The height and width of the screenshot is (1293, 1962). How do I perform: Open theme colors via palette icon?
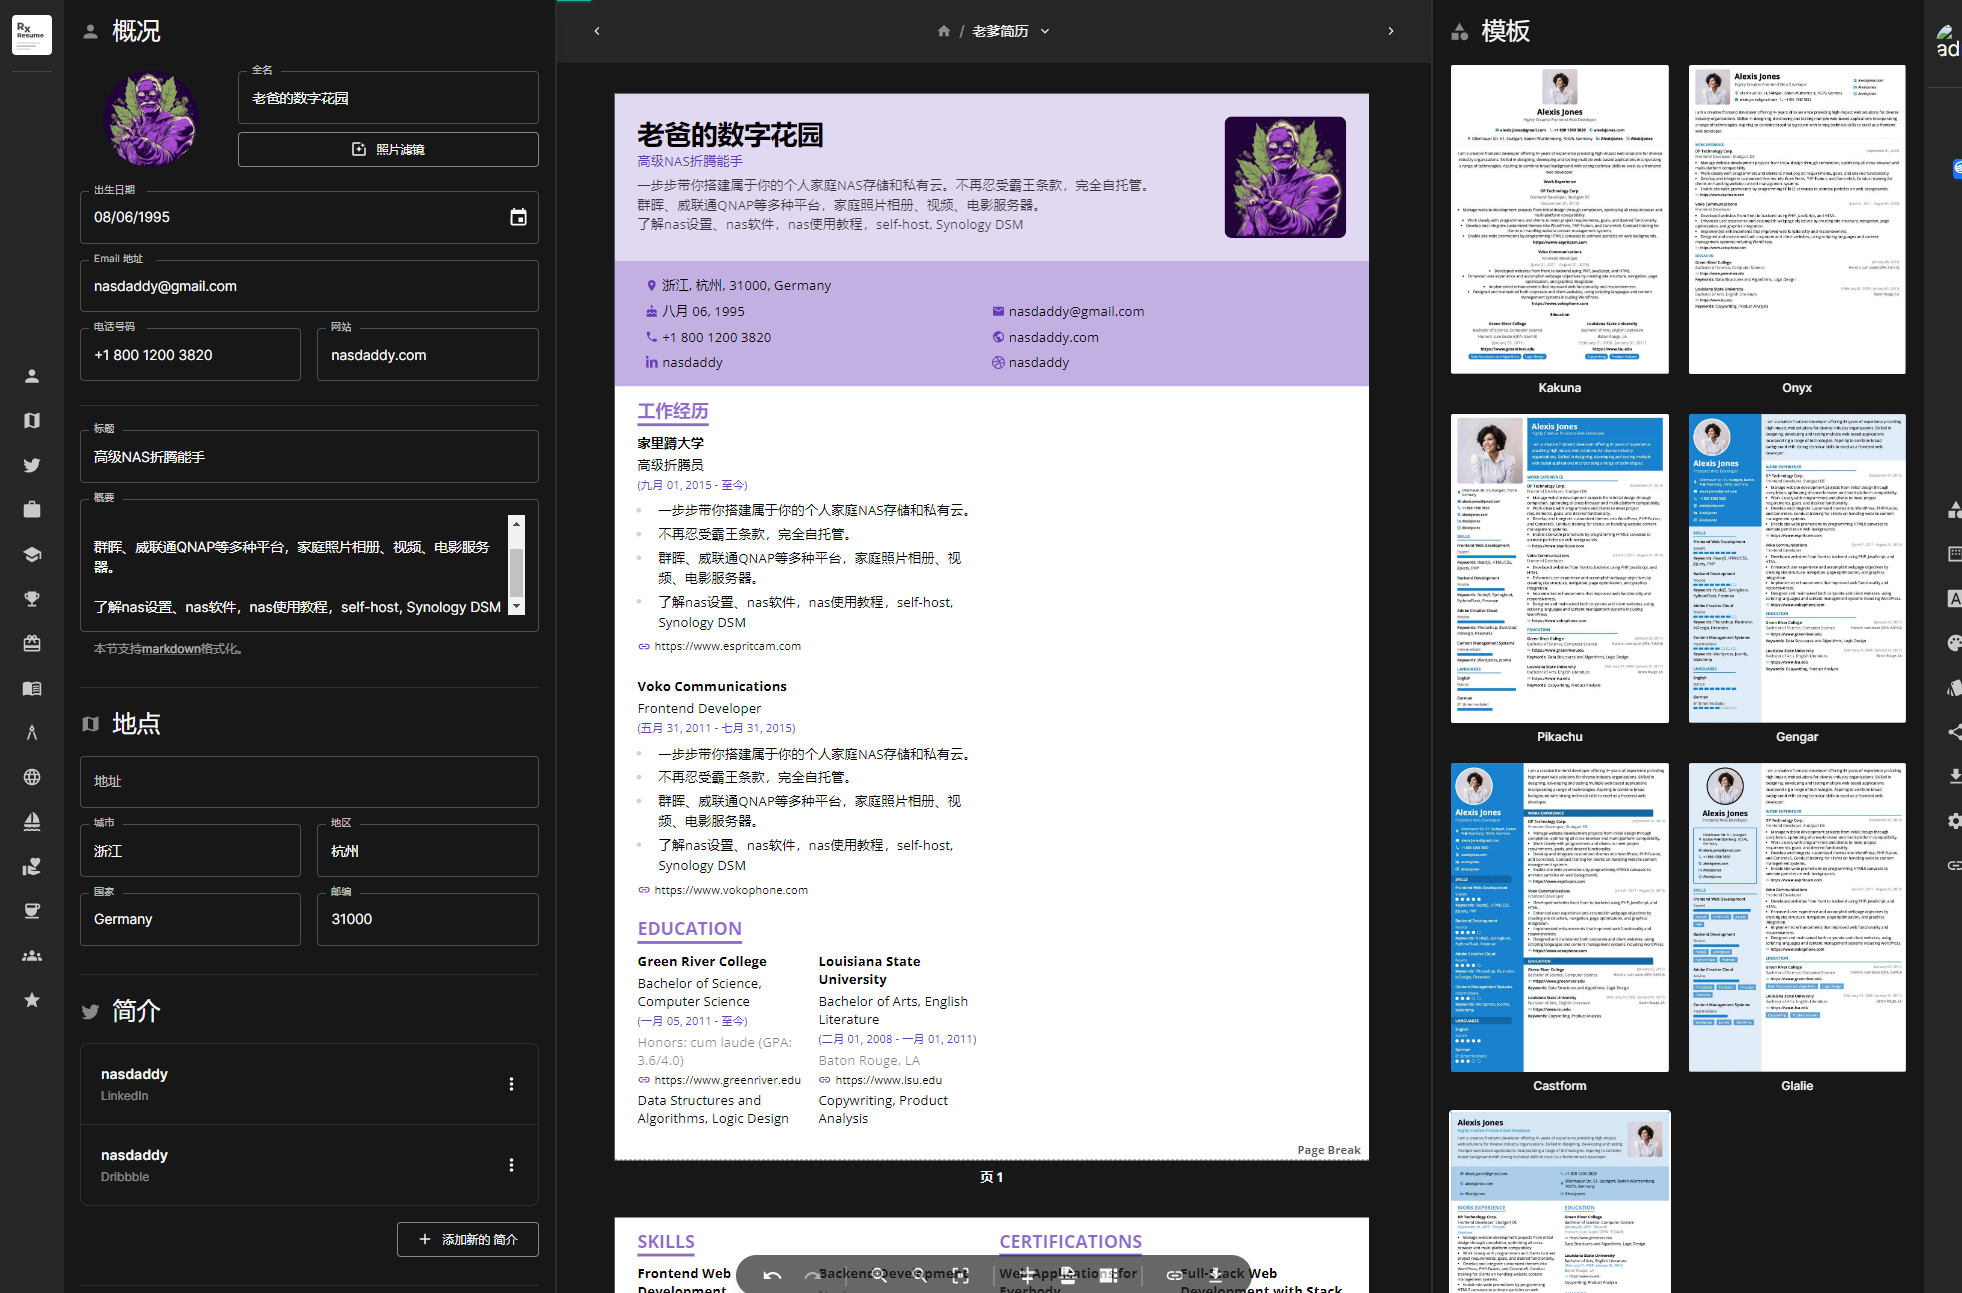[x=1953, y=643]
